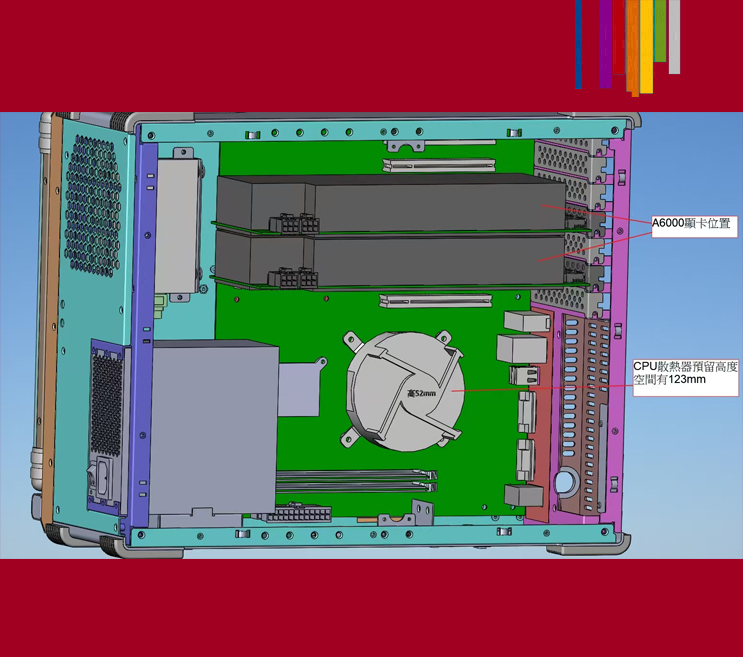Click the 高52mm text on the cooler
This screenshot has width=743, height=657.
[x=421, y=393]
